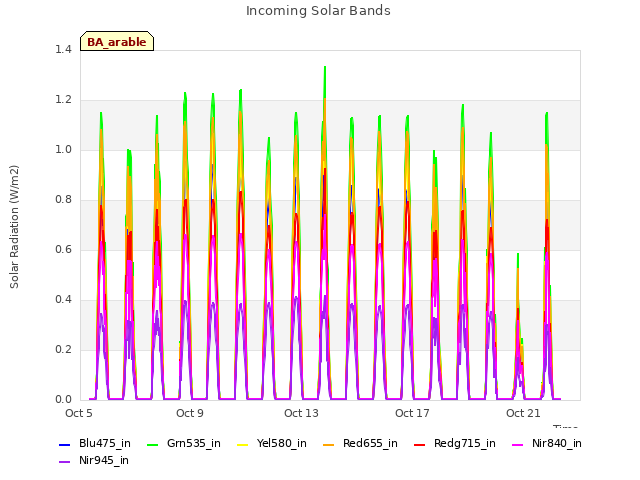Select the Nir945_in legend label
Viewport: 640px width, 480px height.
tap(104, 461)
